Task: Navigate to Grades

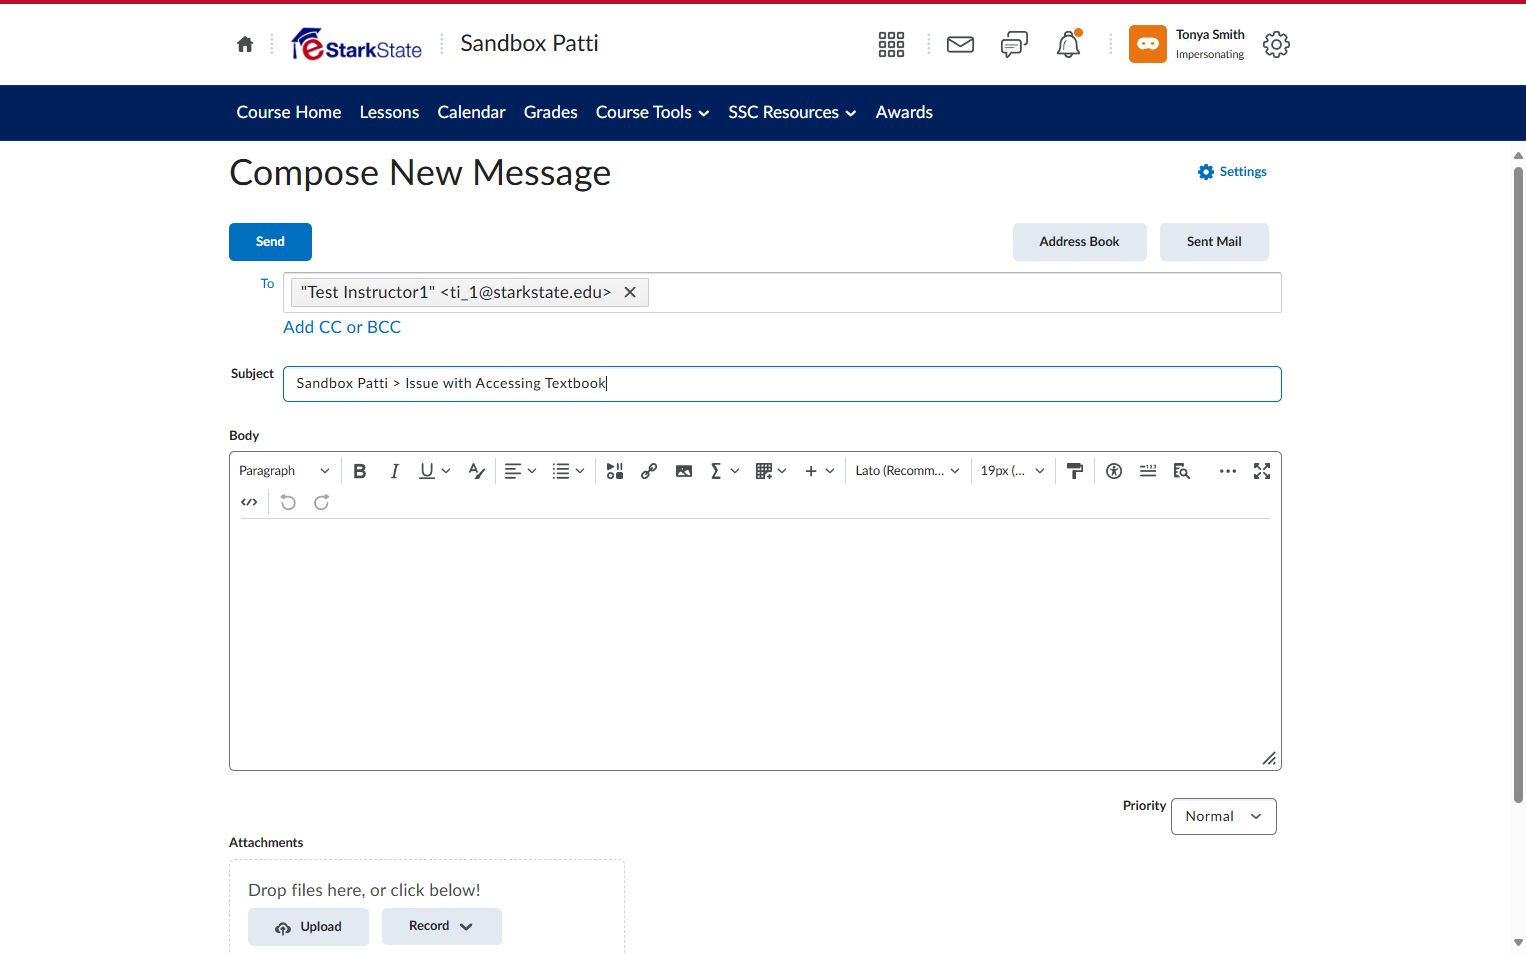Action: click(x=551, y=113)
